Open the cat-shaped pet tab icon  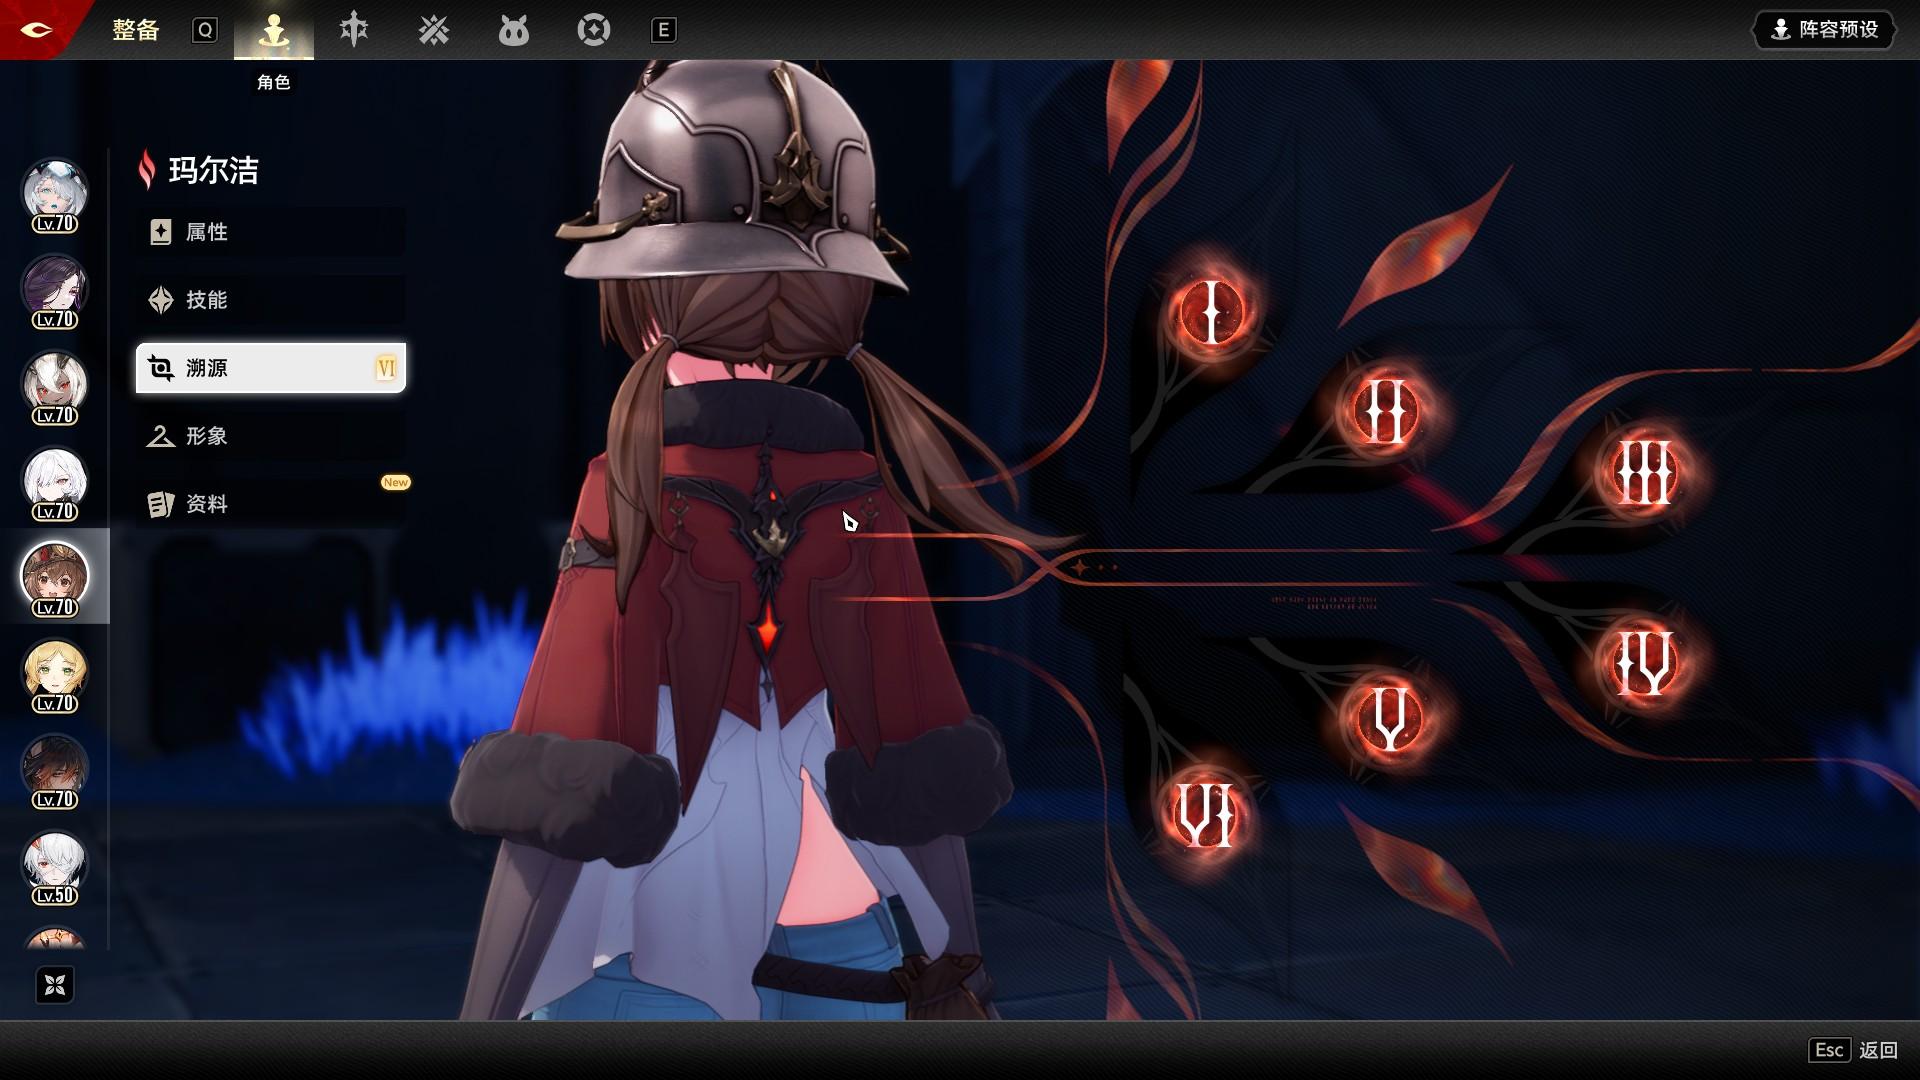[513, 31]
